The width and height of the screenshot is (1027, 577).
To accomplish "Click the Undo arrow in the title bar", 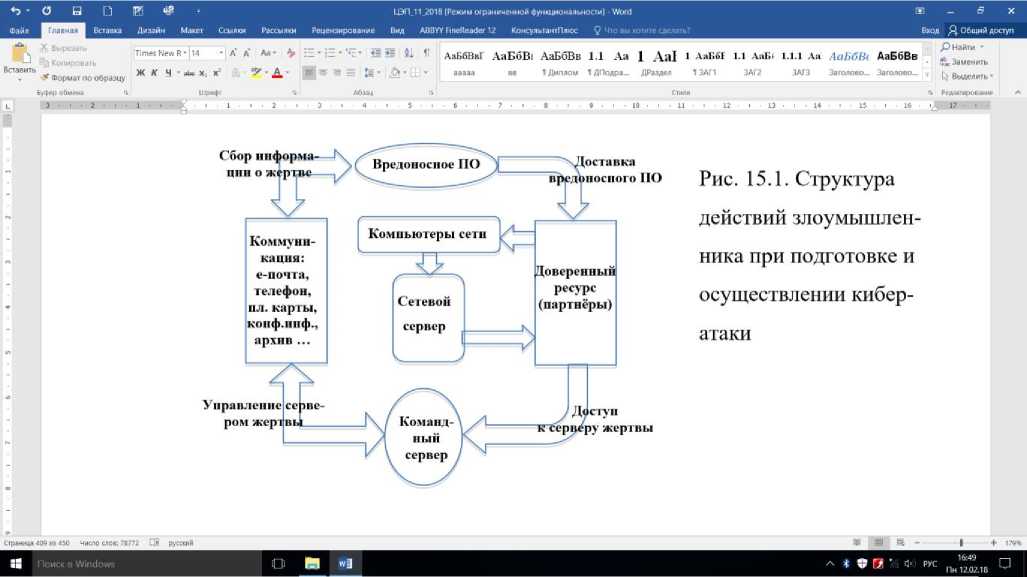I will click(x=16, y=11).
